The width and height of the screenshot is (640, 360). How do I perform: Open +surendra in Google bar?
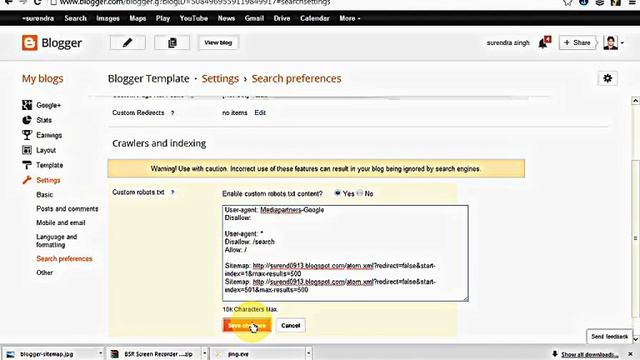[38, 18]
